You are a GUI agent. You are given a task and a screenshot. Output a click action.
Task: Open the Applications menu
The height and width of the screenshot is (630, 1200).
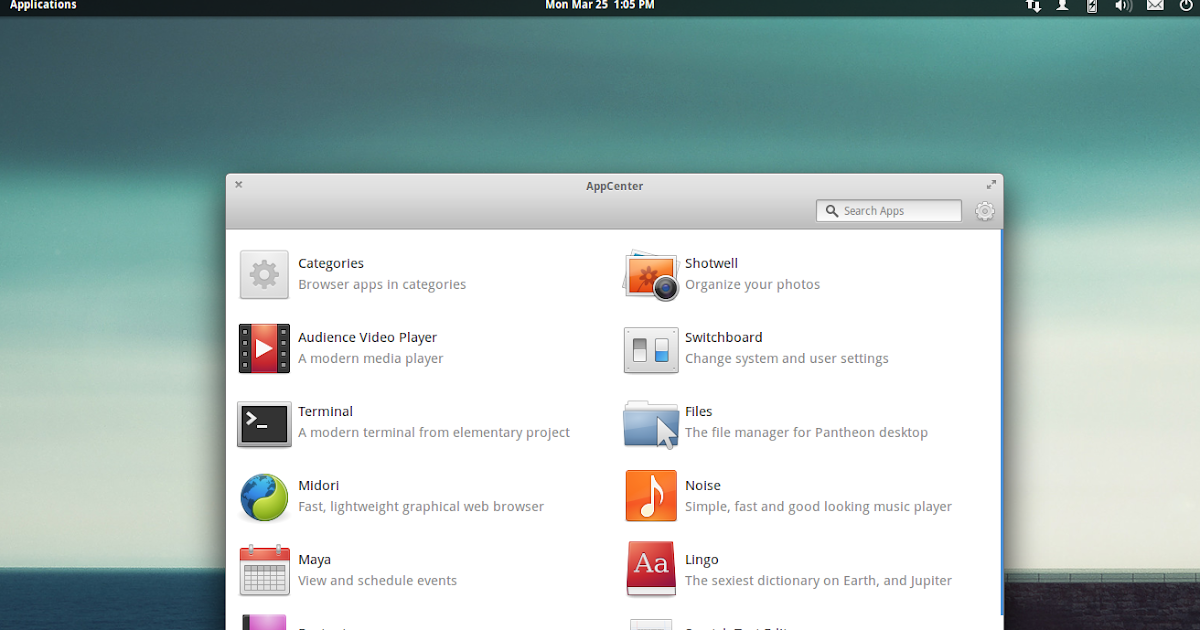pos(43,6)
